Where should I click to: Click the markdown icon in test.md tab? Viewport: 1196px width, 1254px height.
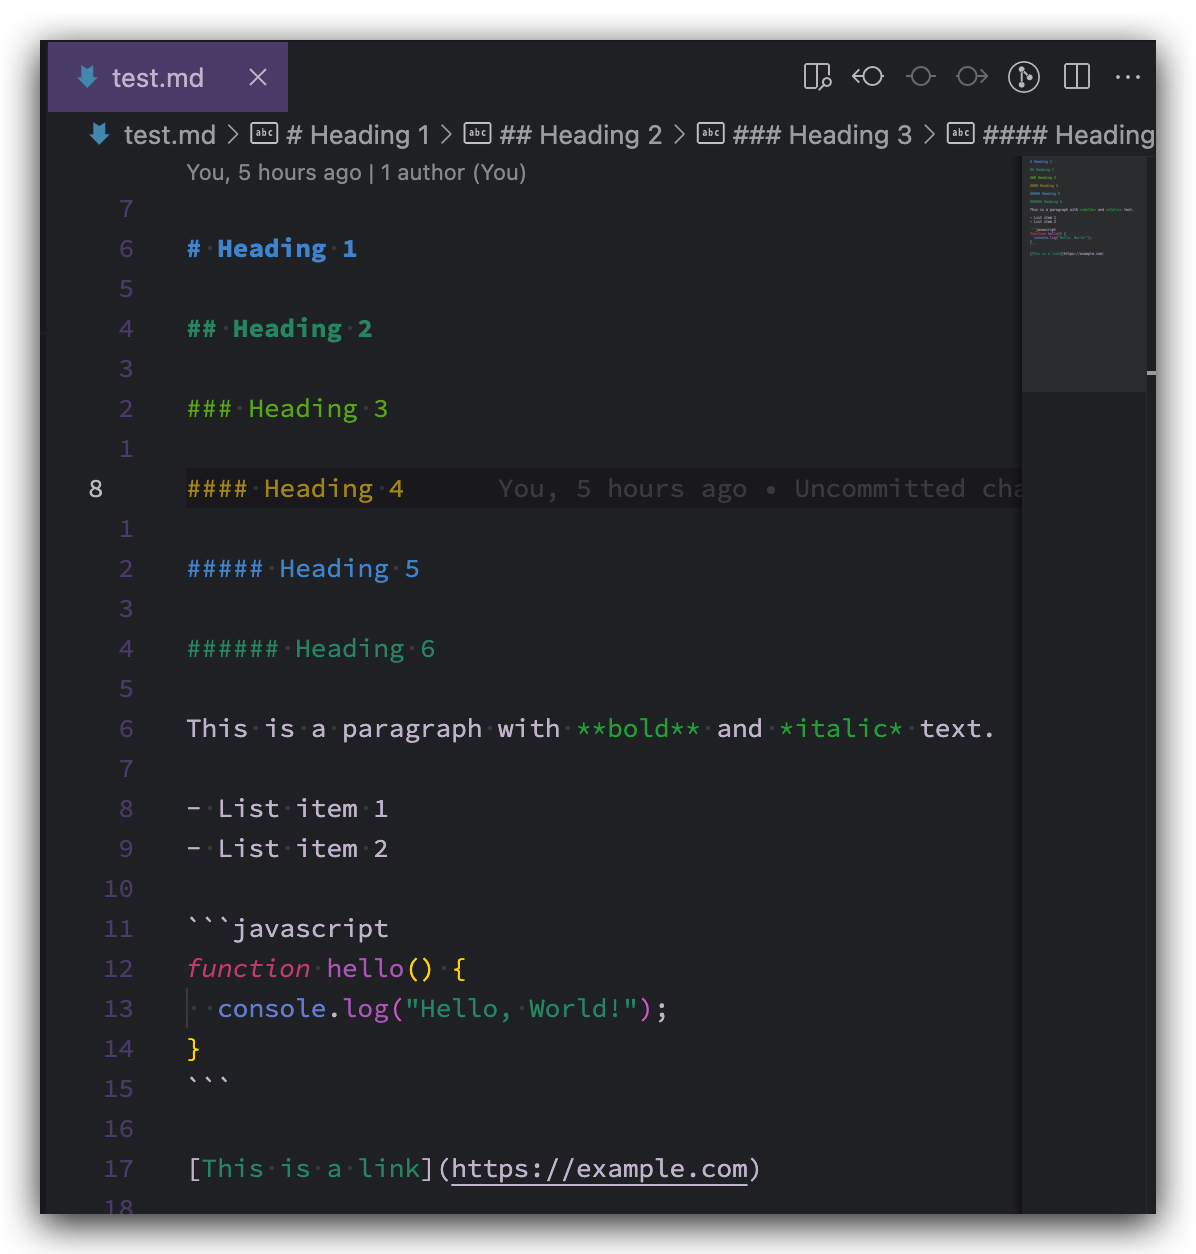tap(88, 77)
